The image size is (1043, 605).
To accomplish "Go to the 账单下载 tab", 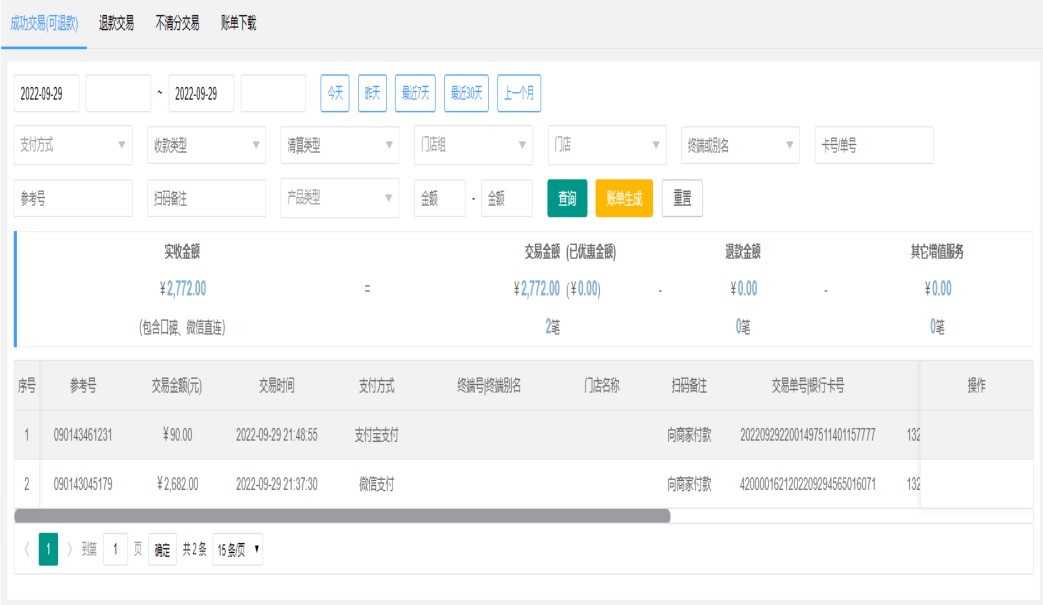I will pos(239,23).
